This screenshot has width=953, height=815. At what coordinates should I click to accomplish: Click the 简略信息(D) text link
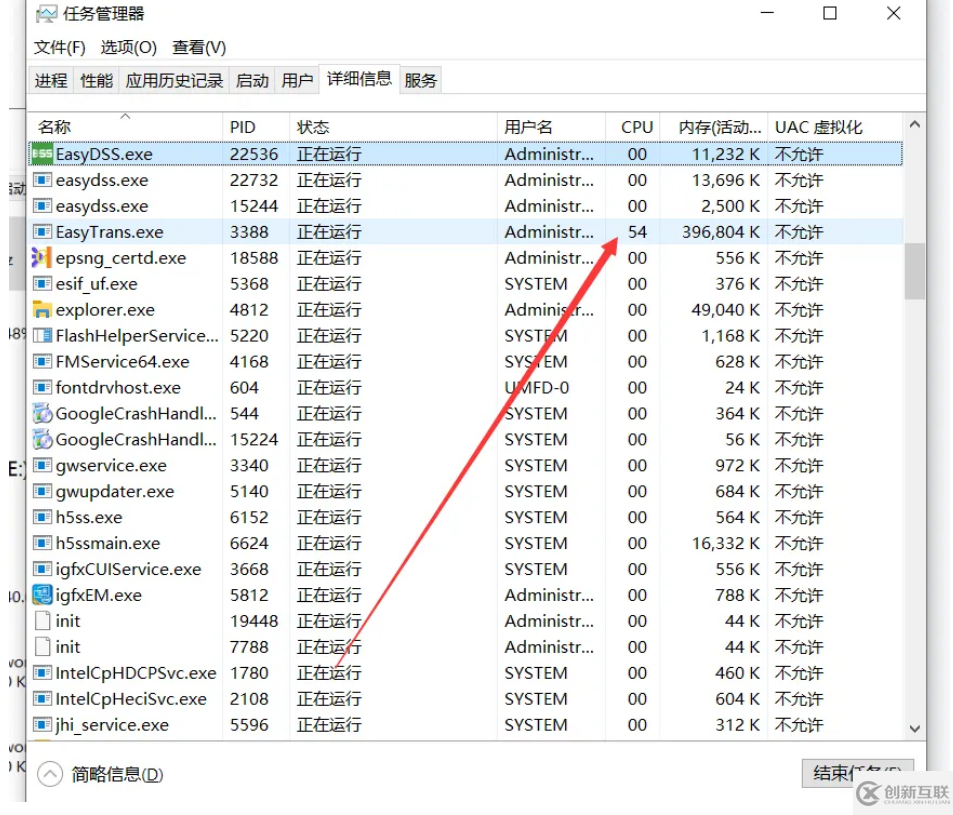coord(117,774)
